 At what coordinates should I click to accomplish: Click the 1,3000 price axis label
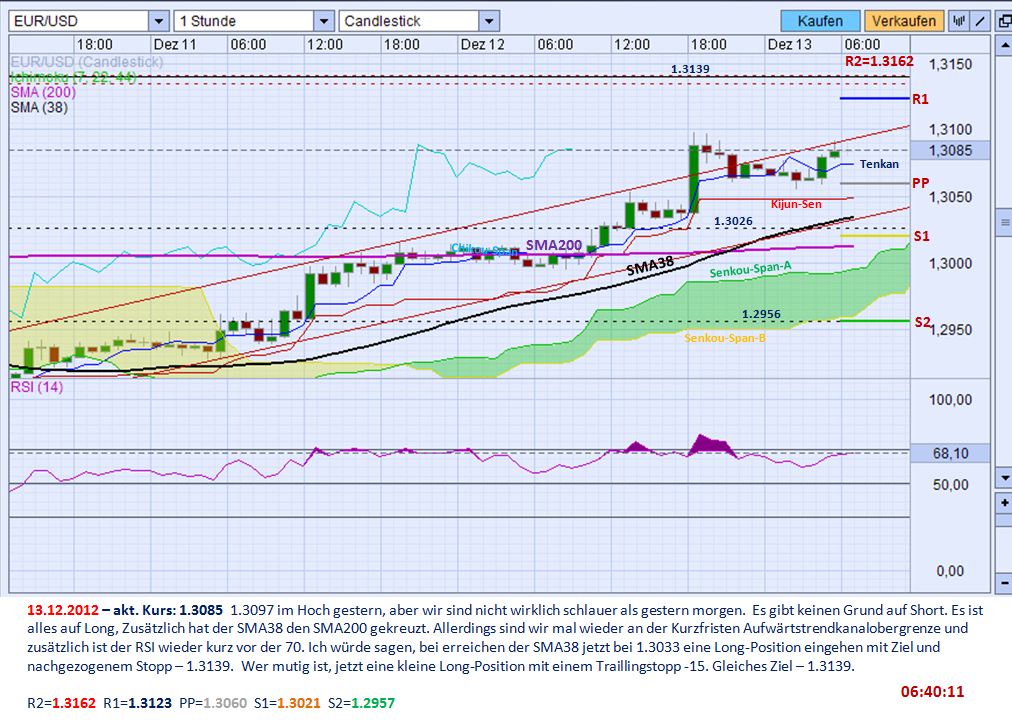pyautogui.click(x=950, y=263)
